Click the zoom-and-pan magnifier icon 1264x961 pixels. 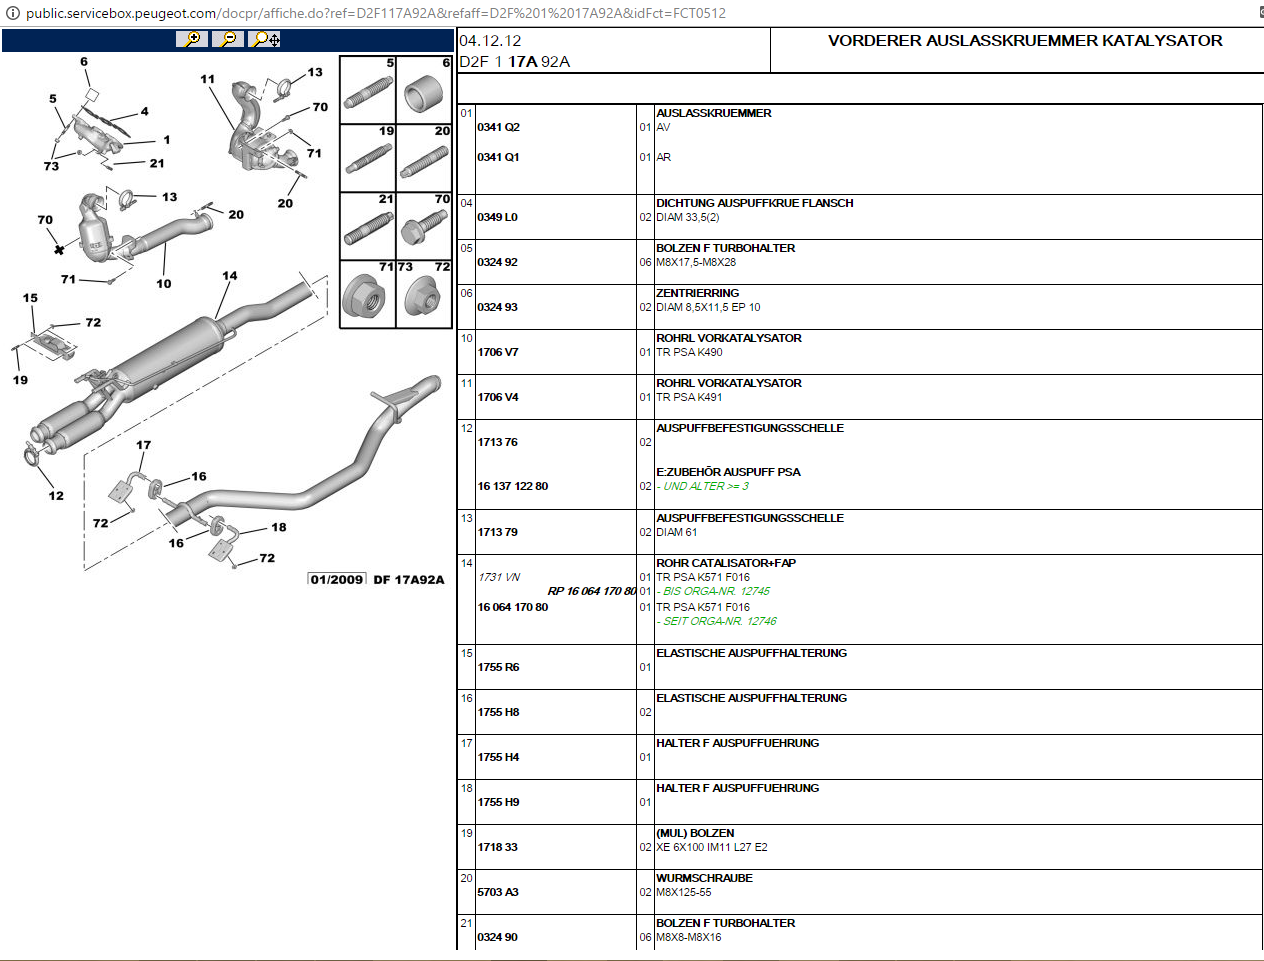pos(266,39)
